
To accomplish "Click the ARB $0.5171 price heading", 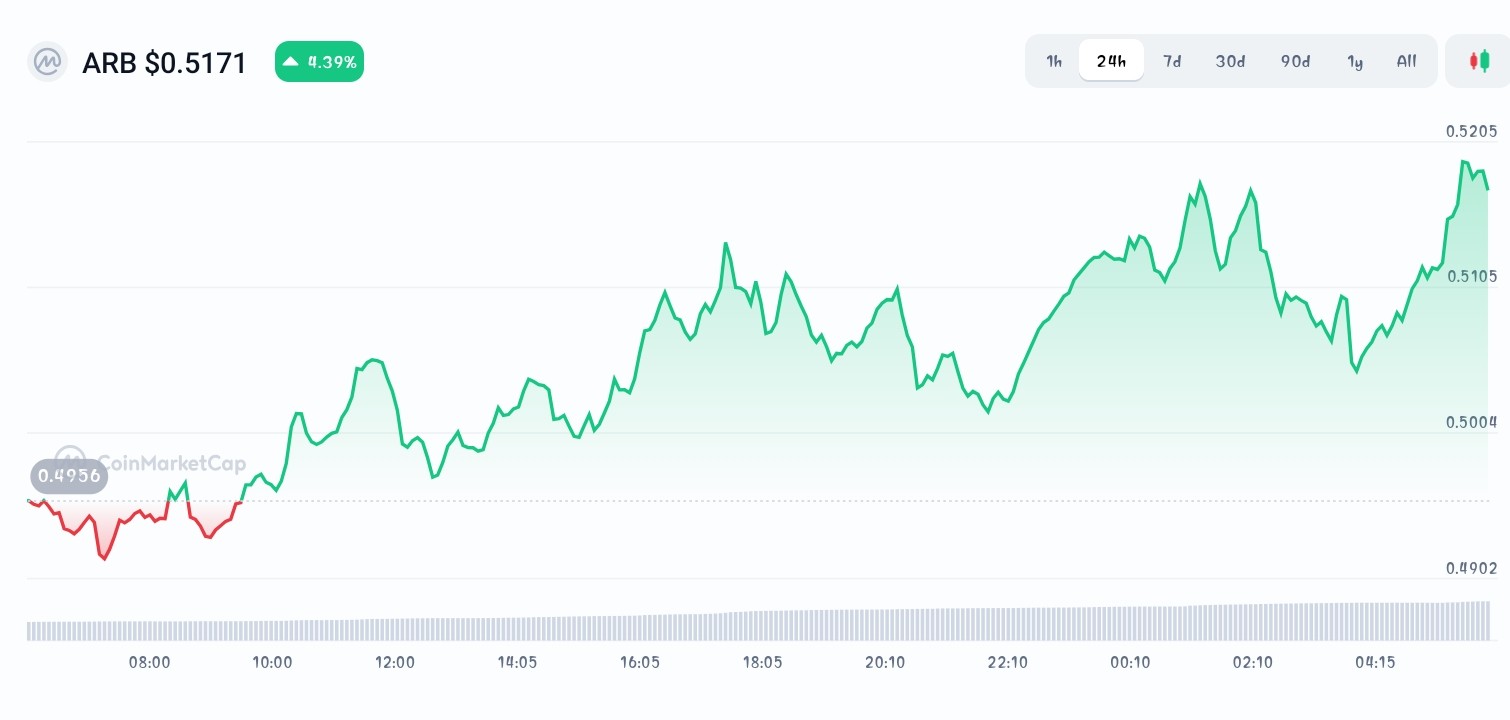I will click(x=164, y=63).
